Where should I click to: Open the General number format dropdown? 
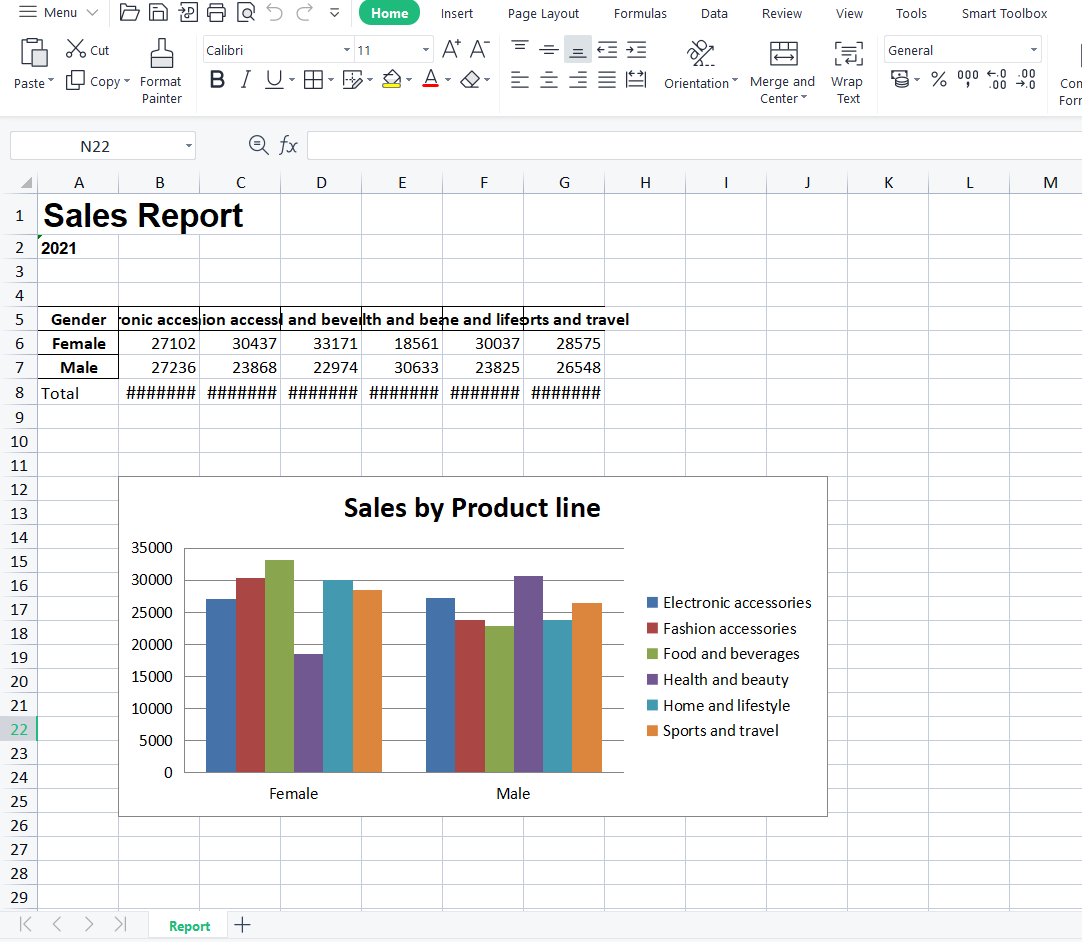click(x=1034, y=50)
